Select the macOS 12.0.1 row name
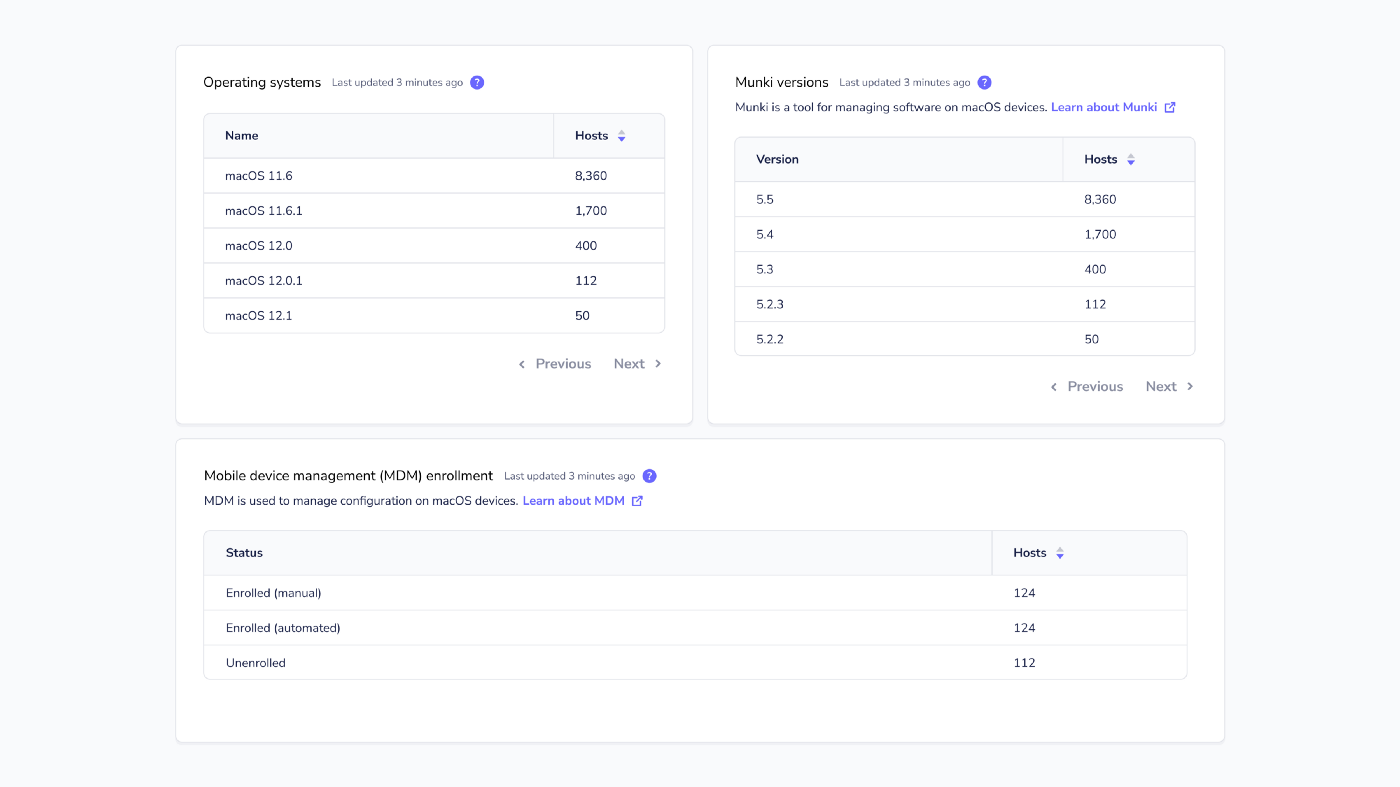1400x787 pixels. tap(263, 281)
